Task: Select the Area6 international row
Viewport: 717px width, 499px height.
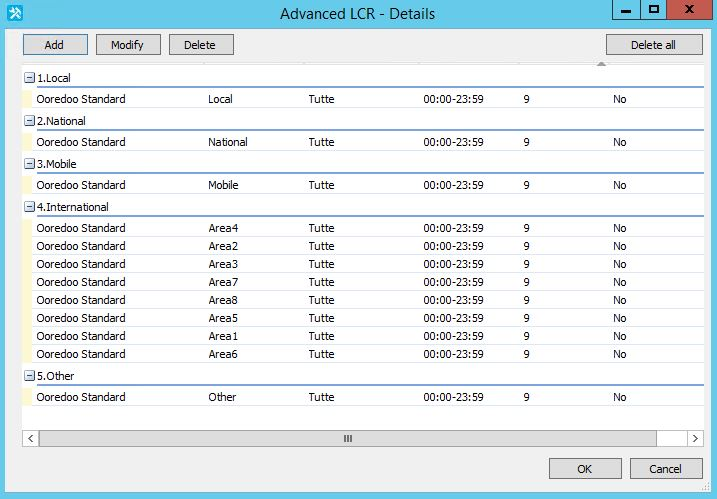Action: pyautogui.click(x=223, y=354)
